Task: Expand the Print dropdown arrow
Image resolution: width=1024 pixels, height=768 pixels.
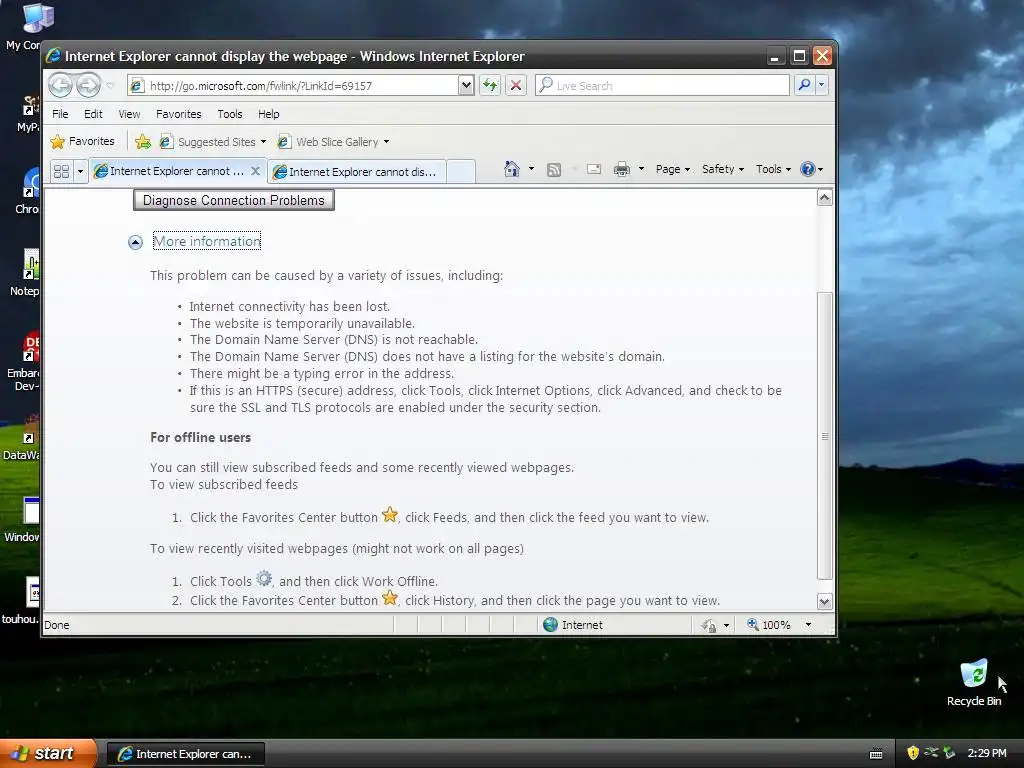Action: click(641, 169)
